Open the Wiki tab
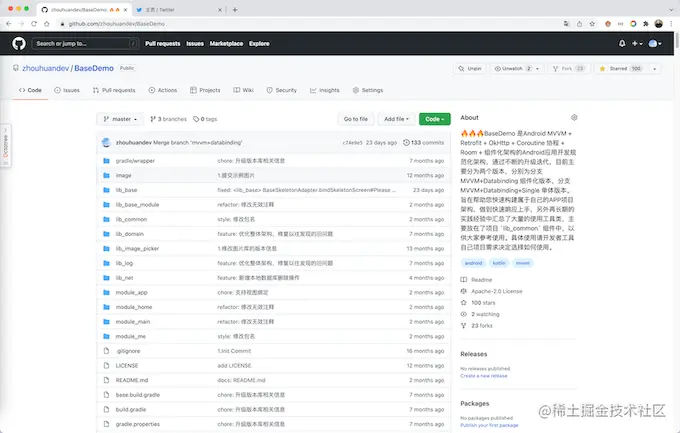This screenshot has width=680, height=433. click(x=243, y=90)
